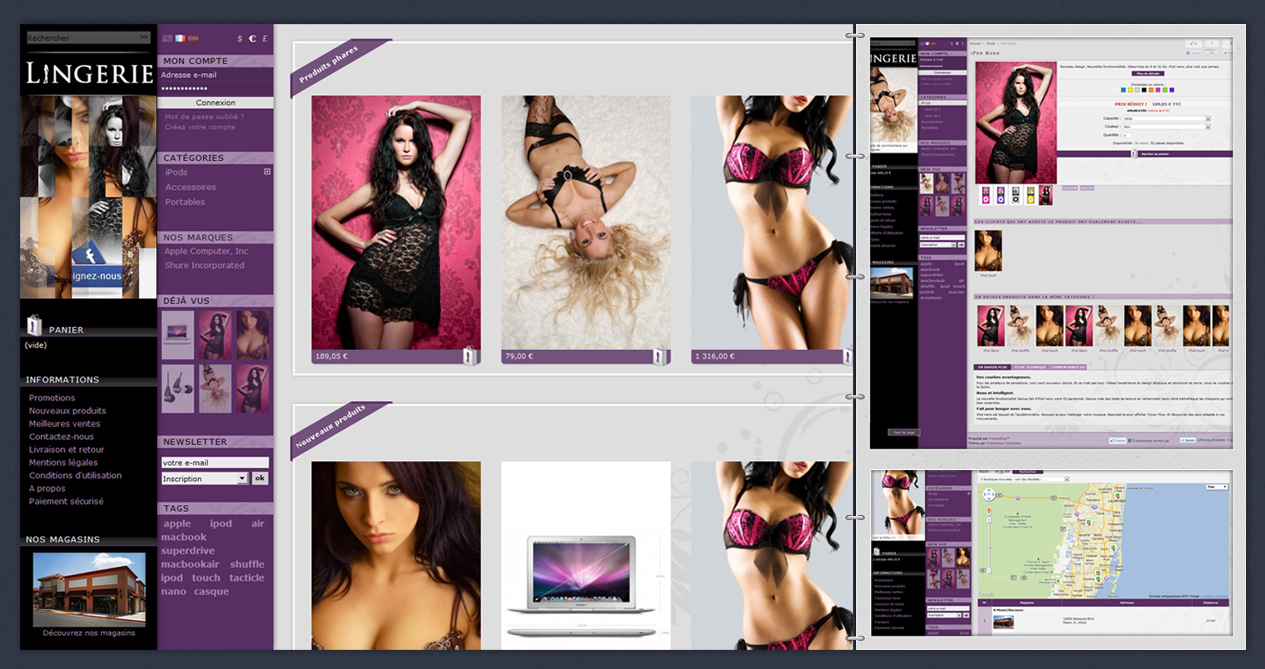Select dollar currency symbol

240,38
